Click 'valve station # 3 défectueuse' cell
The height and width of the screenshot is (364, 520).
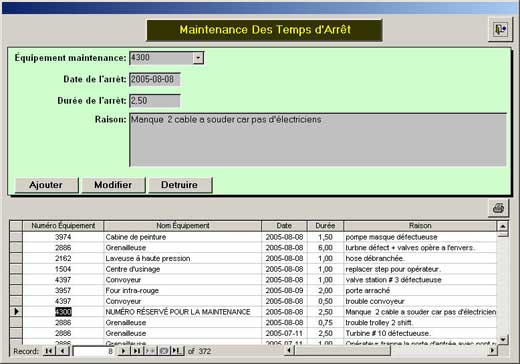[420, 280]
